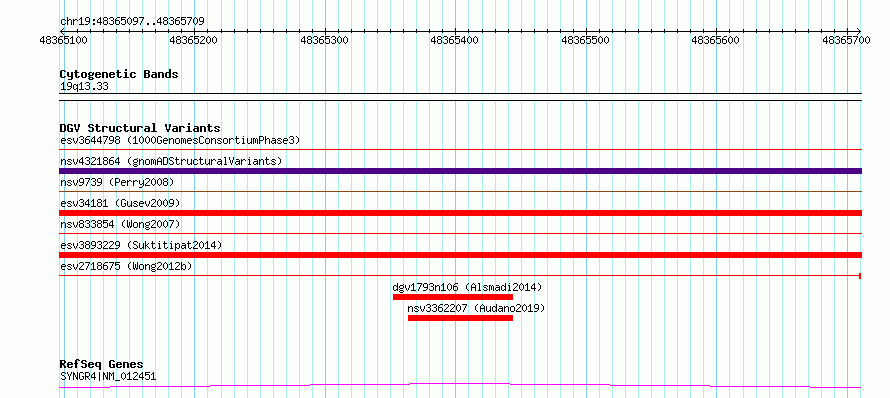Viewport: 890px width, 398px height.
Task: Click the nsv3362207 Audano2019 red bar
Action: pyautogui.click(x=460, y=318)
